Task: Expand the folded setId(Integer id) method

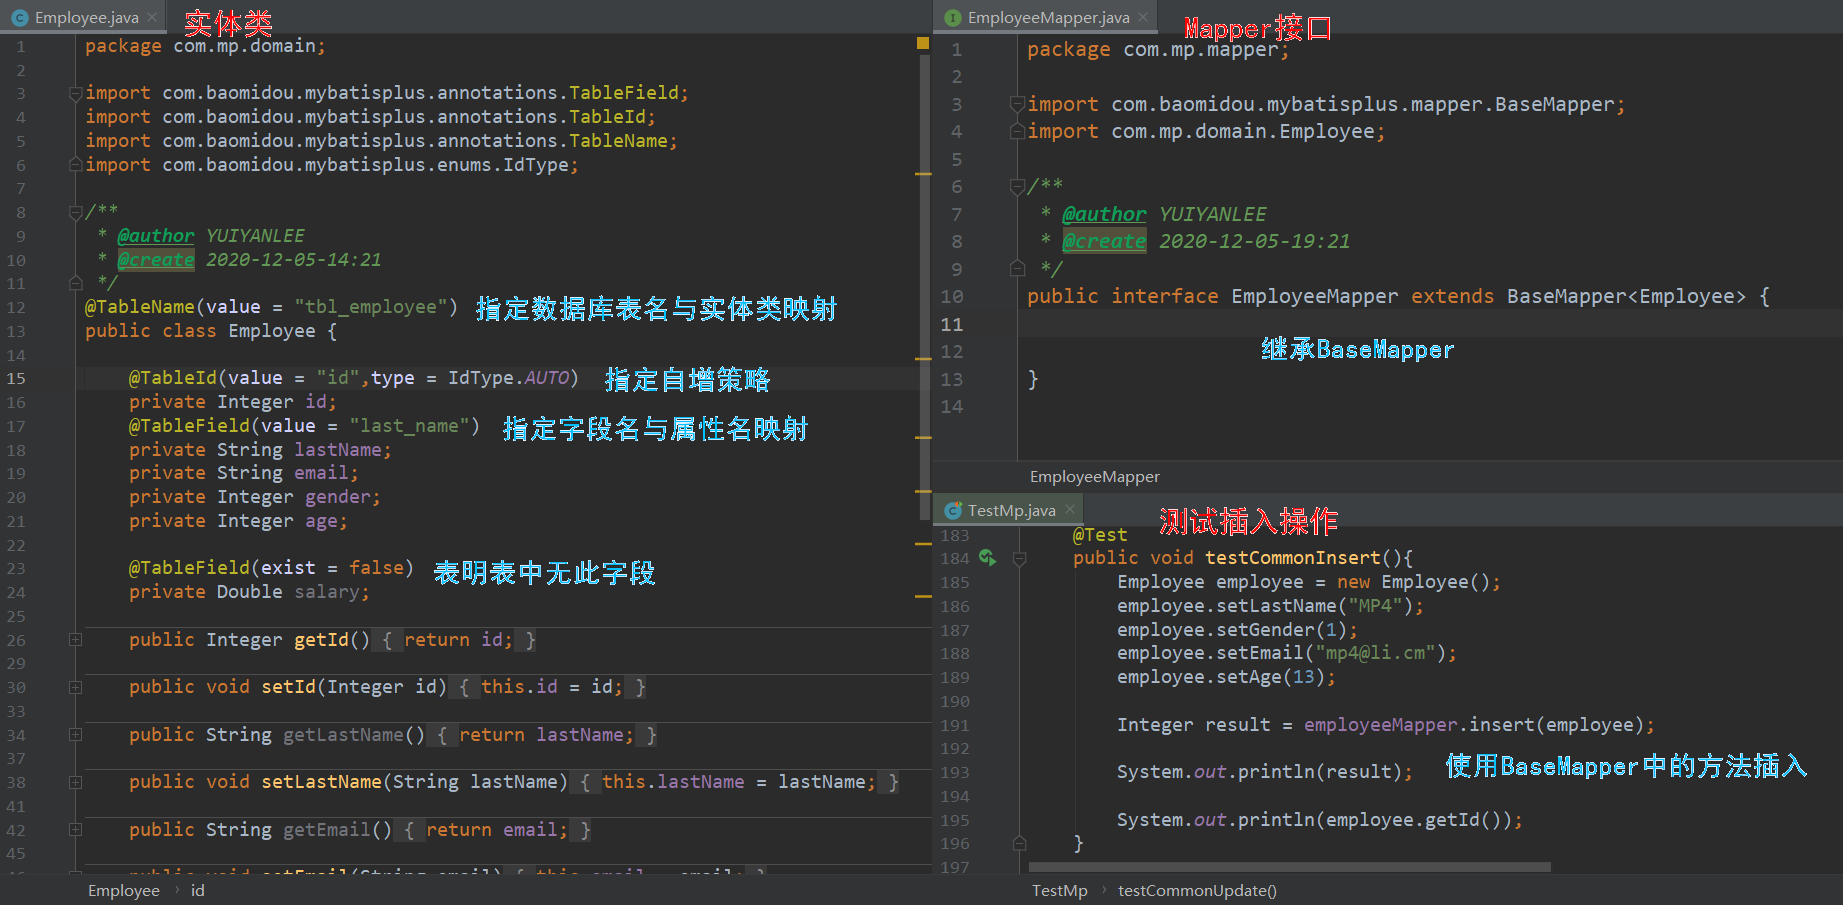Action: 75,687
